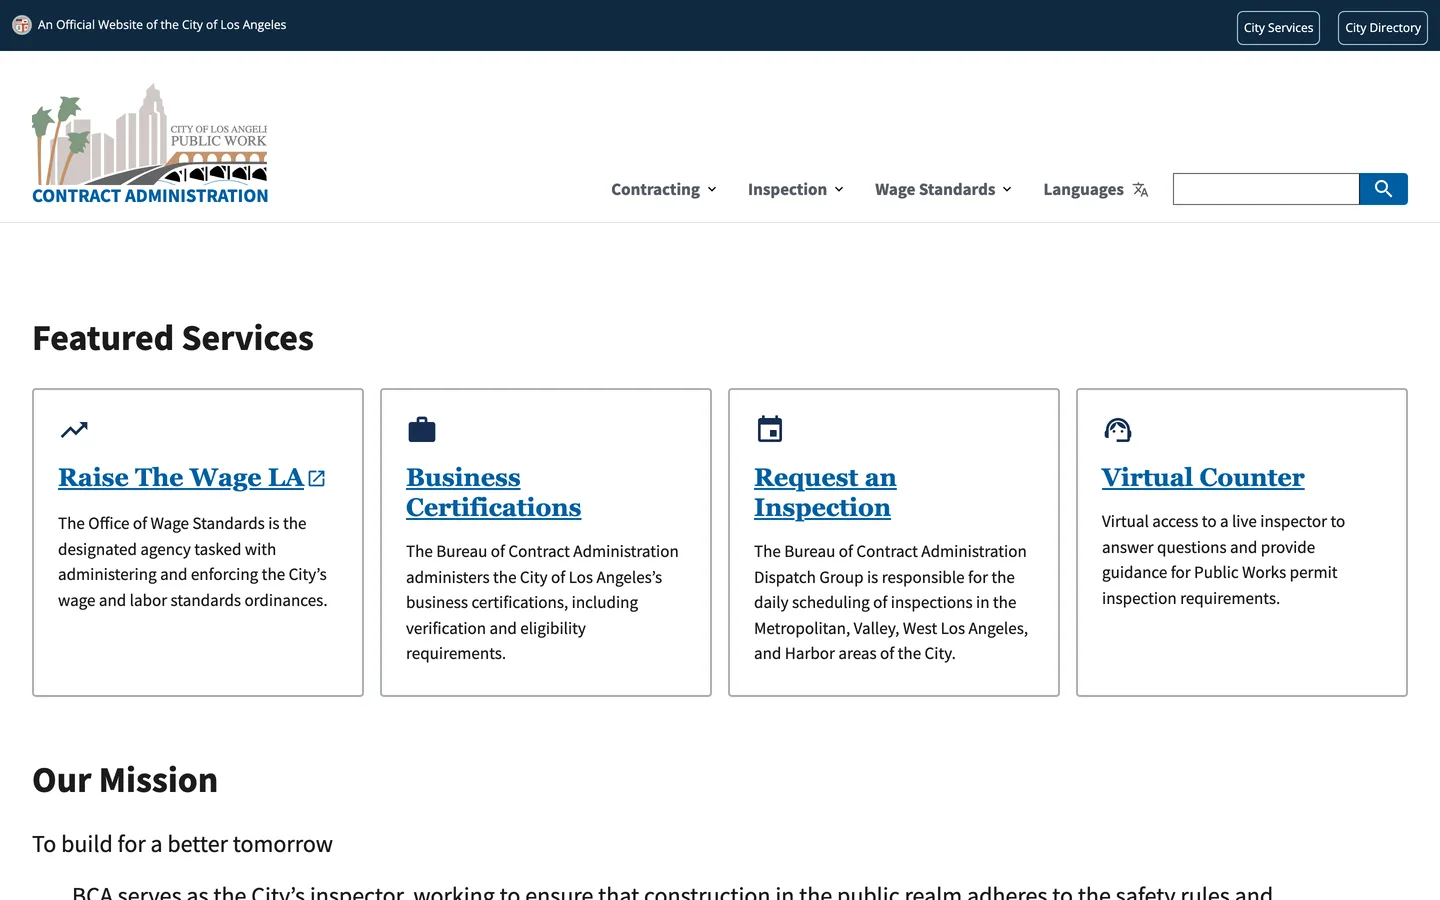Expand the Wage Standards menu chevron
Image resolution: width=1440 pixels, height=900 pixels.
pos(1007,190)
